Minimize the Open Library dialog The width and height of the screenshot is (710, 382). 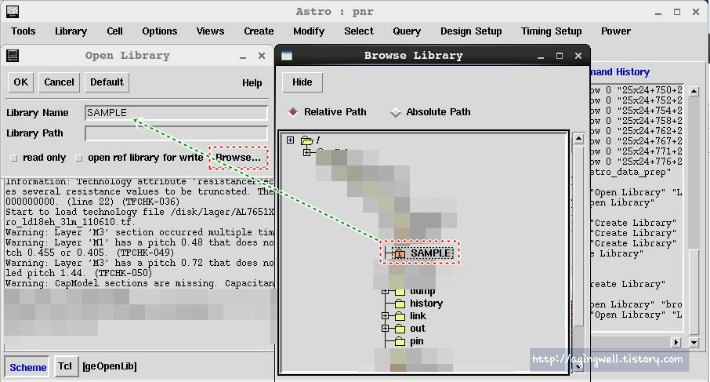243,57
